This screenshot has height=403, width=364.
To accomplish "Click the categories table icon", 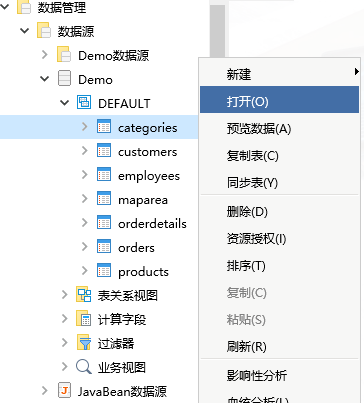I will click(104, 127).
